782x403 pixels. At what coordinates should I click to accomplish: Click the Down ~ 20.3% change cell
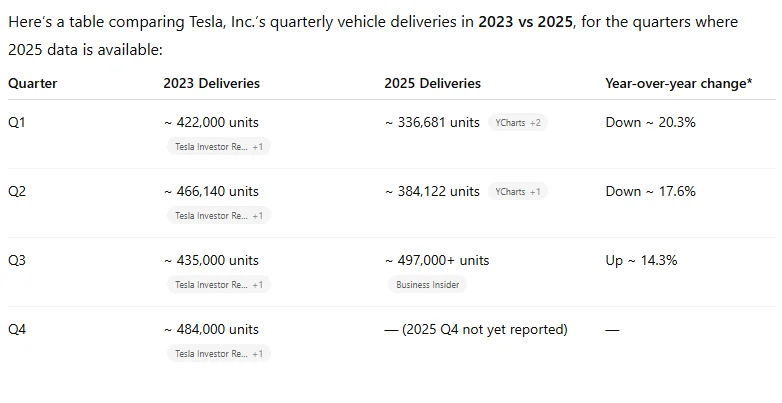point(650,122)
